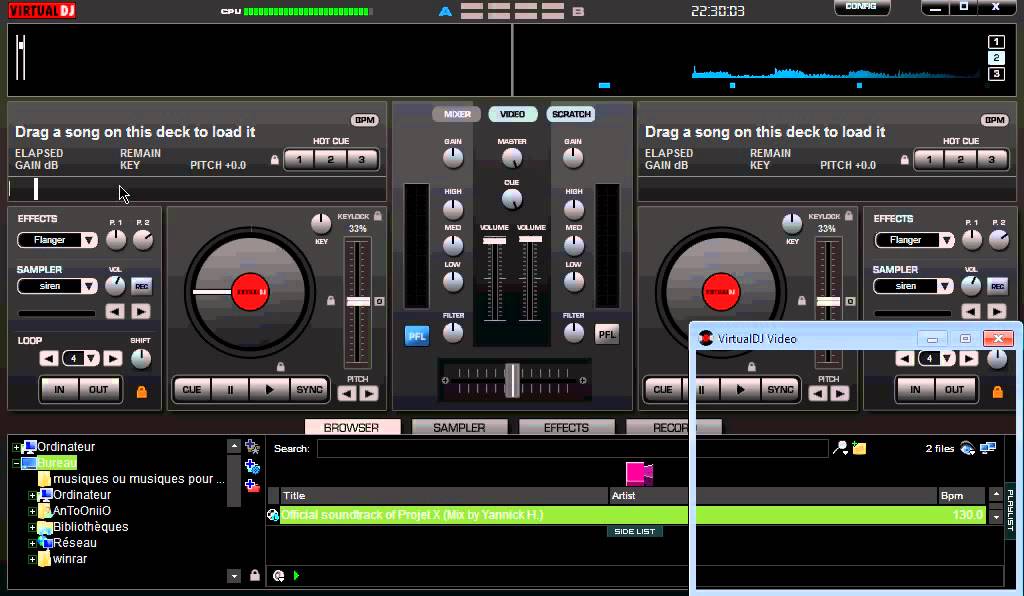Click the crossfader handle

click(x=513, y=380)
